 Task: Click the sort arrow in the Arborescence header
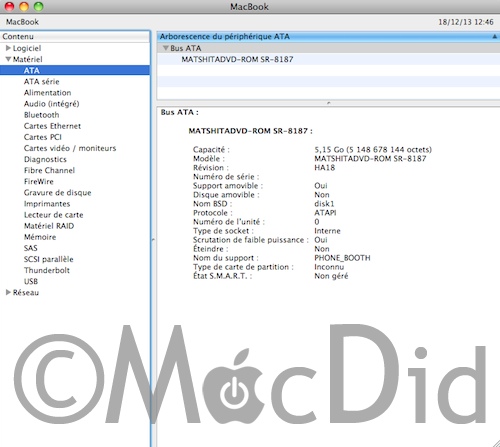click(x=495, y=37)
